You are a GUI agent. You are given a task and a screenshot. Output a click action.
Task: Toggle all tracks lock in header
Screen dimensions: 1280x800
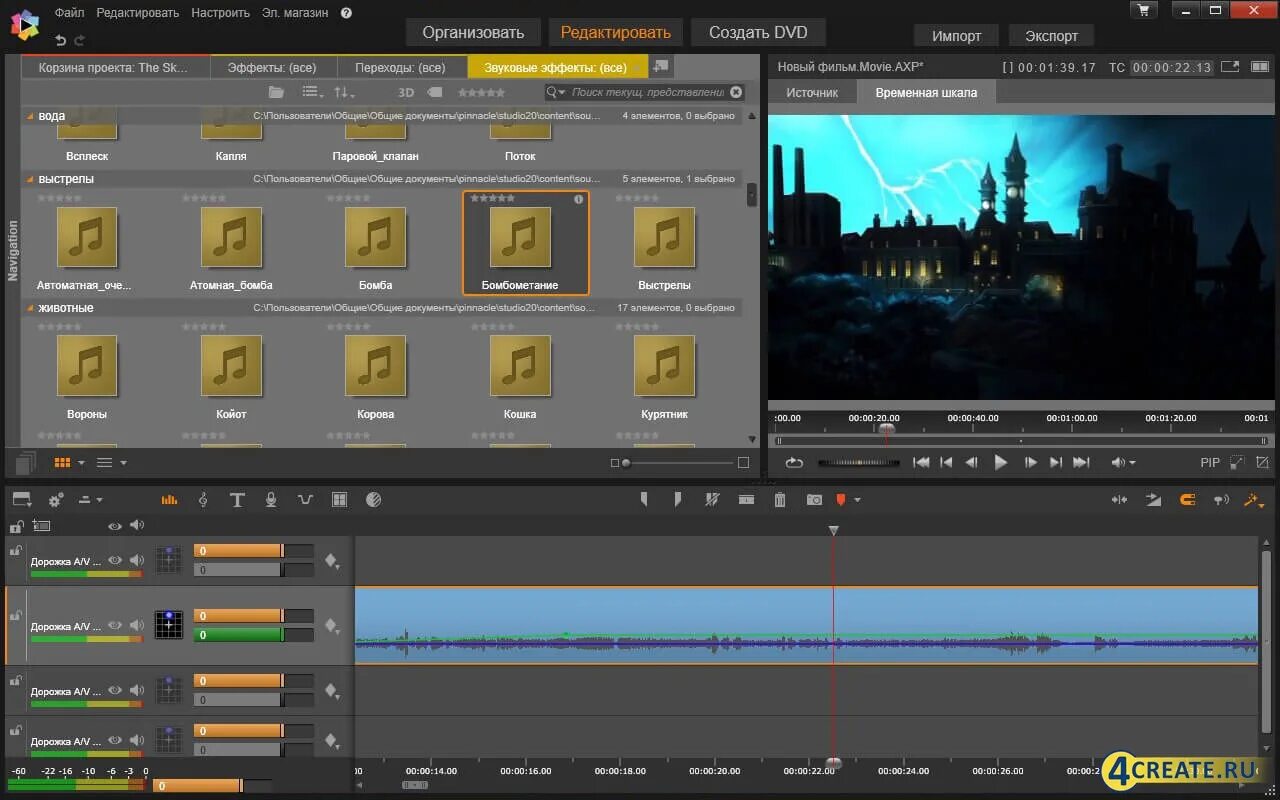point(16,526)
